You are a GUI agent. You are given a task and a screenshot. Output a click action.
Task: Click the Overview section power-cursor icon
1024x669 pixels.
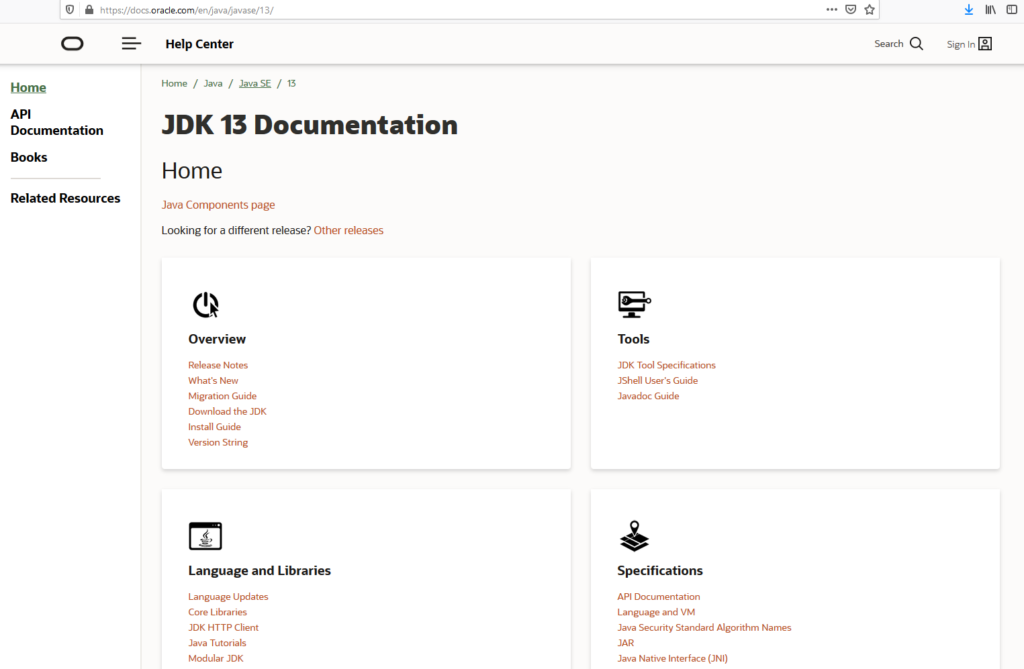pos(205,305)
